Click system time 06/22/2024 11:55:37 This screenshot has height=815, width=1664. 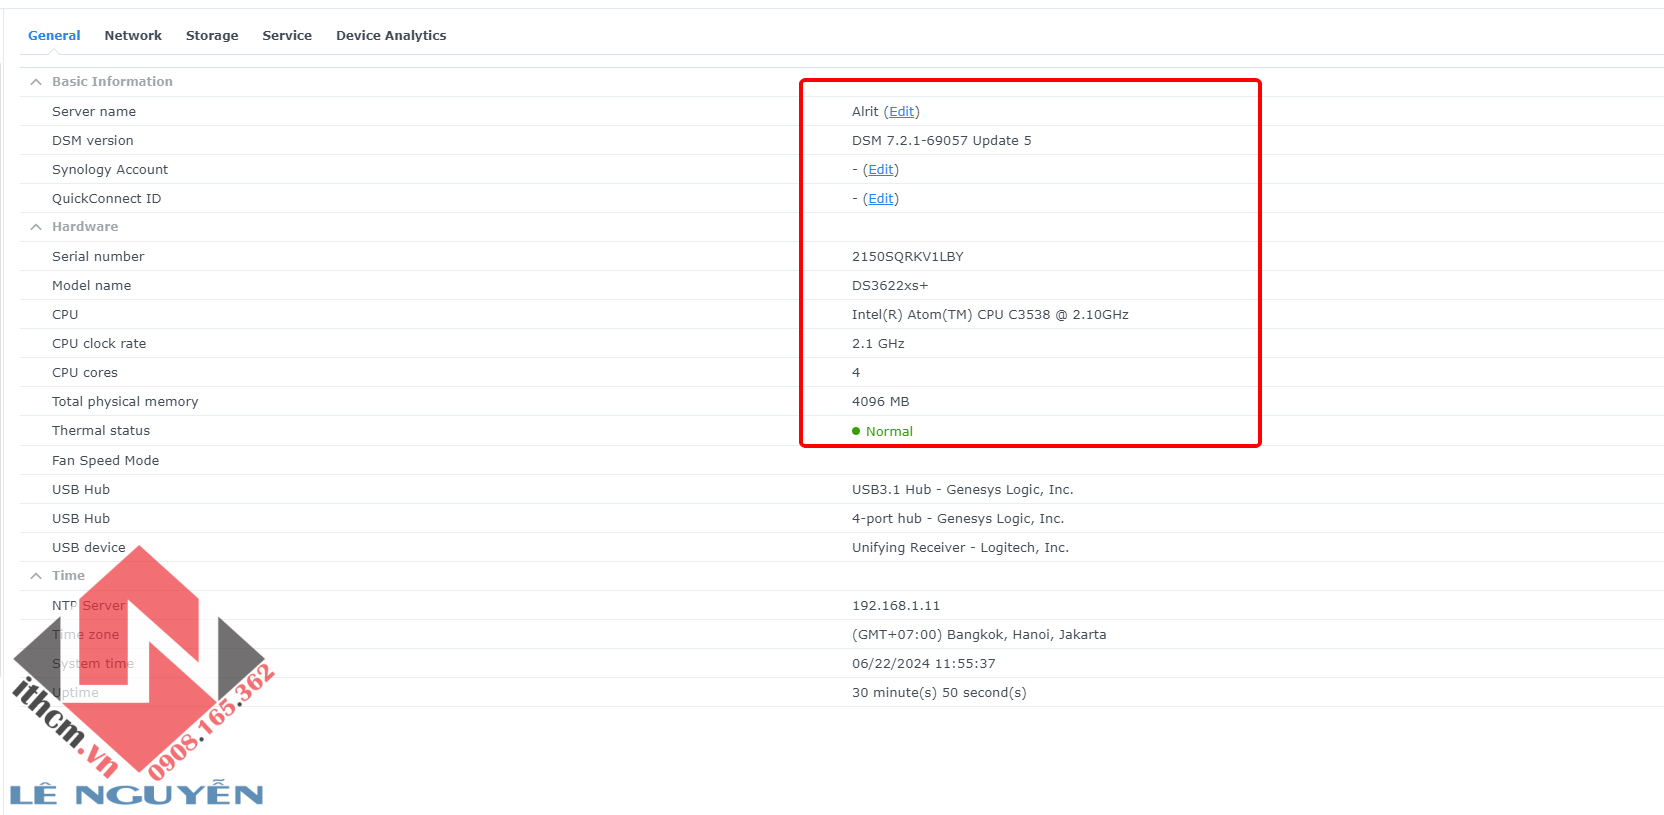pyautogui.click(x=923, y=664)
